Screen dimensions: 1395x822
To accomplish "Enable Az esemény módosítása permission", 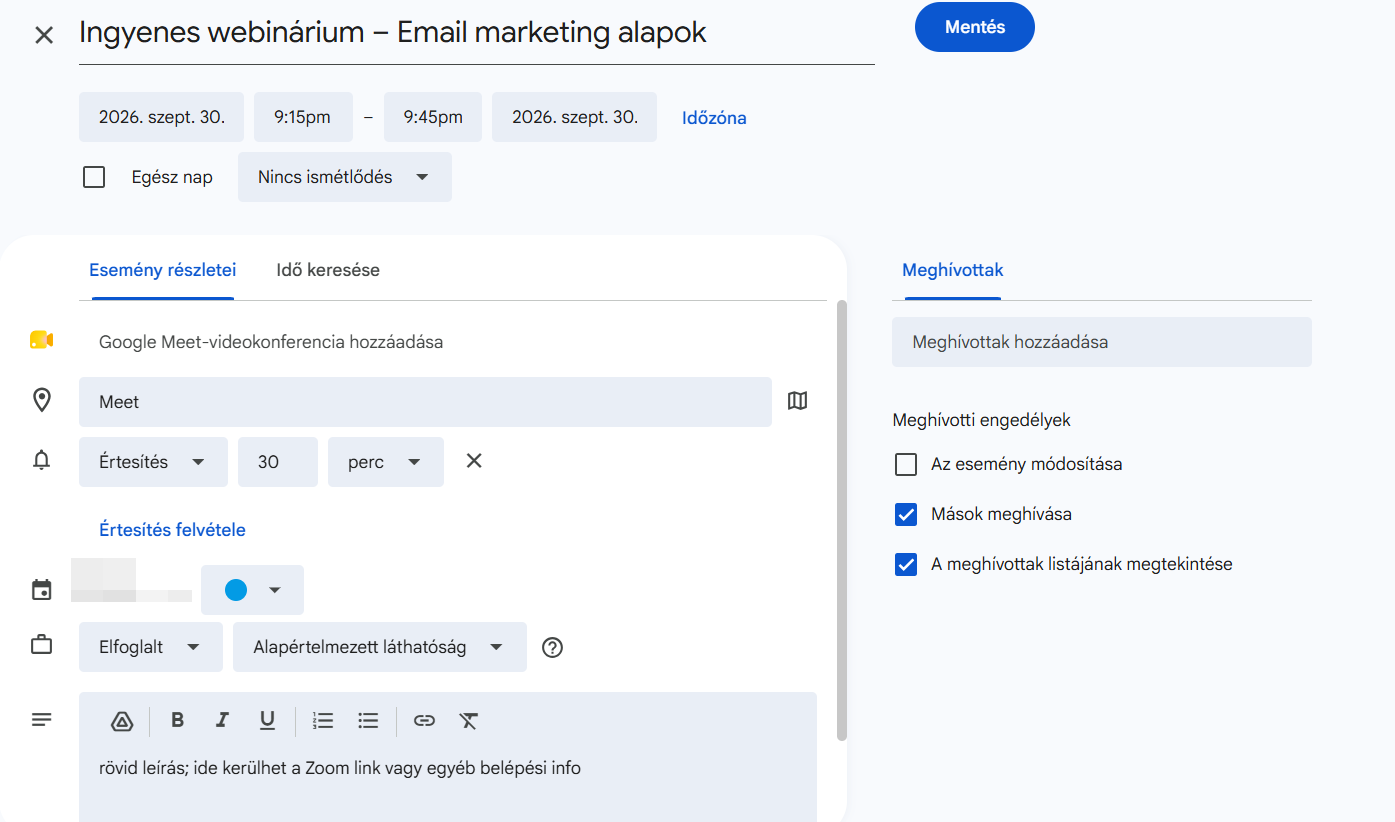I will click(x=906, y=464).
